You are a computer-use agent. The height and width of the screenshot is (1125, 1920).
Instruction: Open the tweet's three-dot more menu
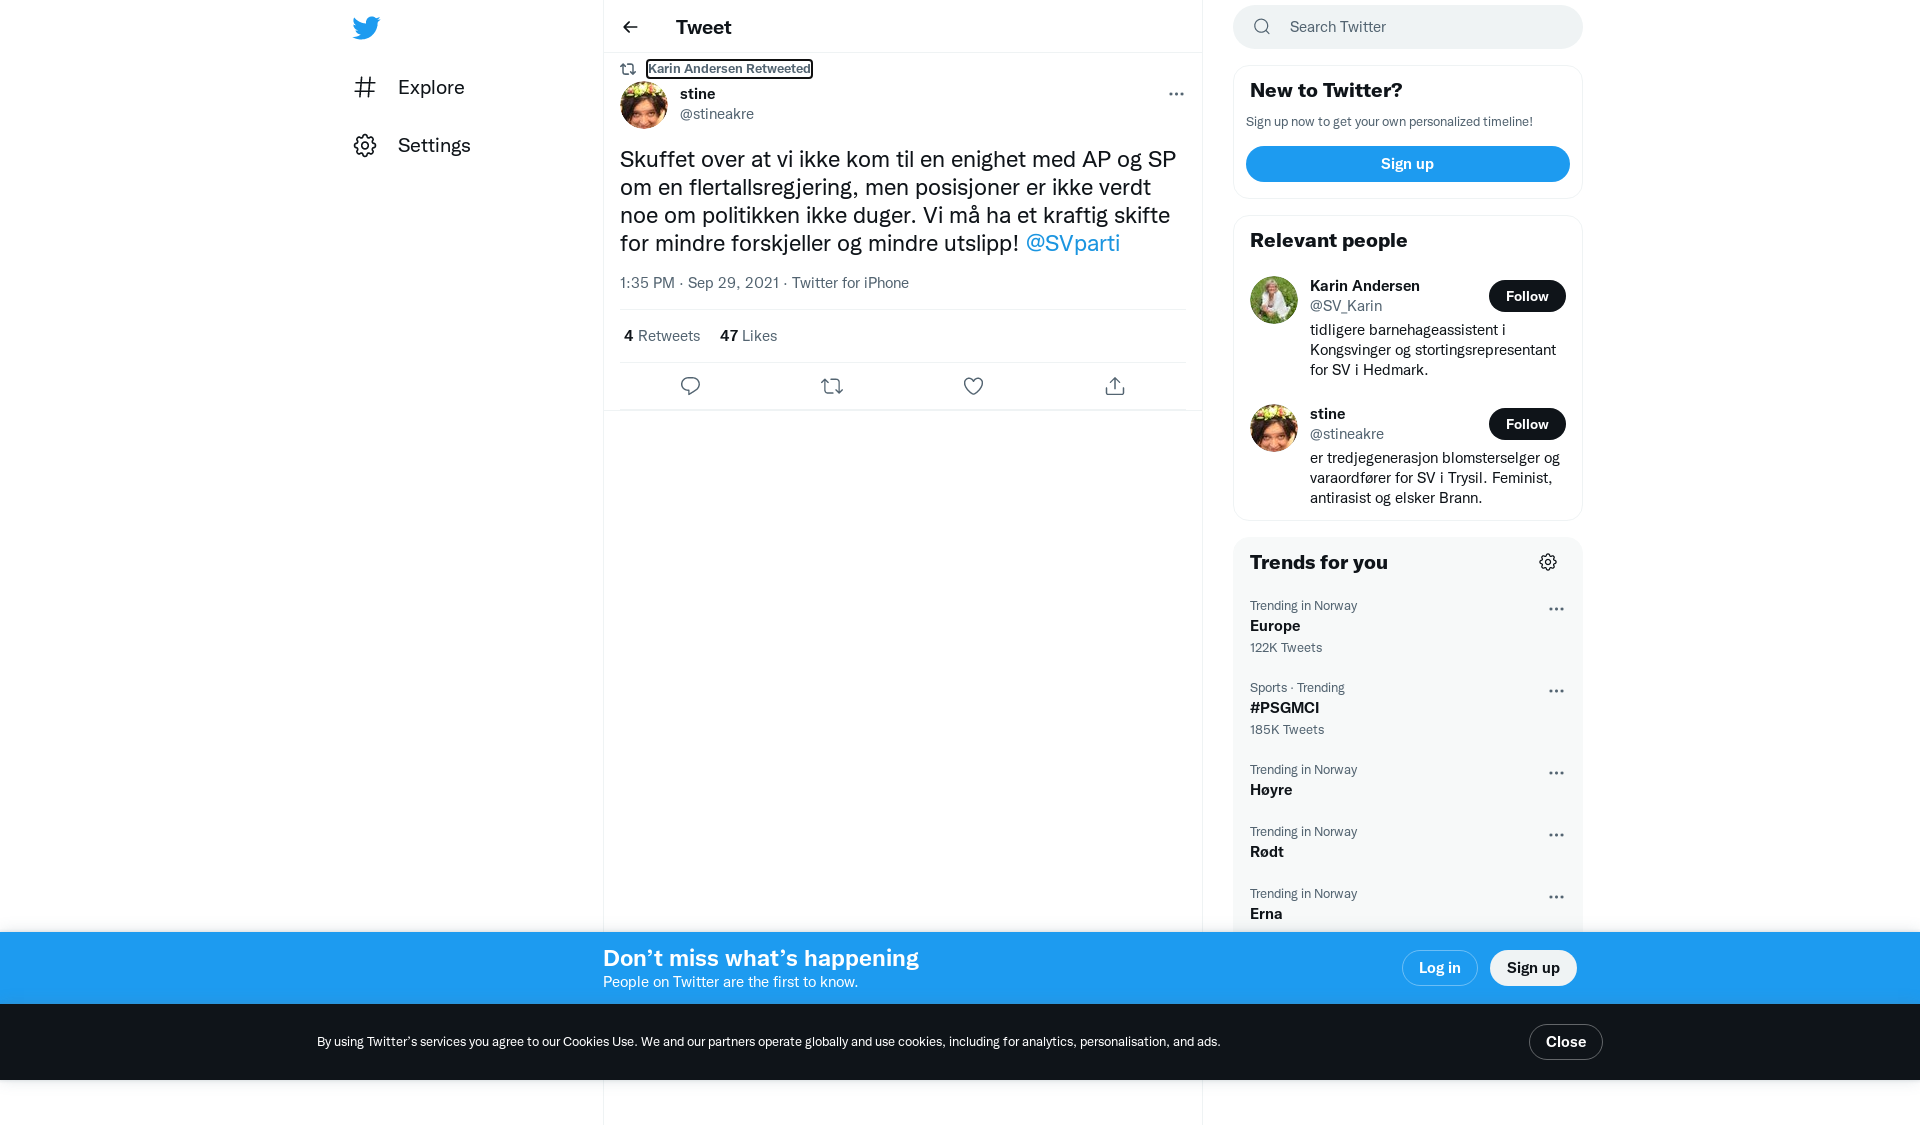pyautogui.click(x=1176, y=94)
